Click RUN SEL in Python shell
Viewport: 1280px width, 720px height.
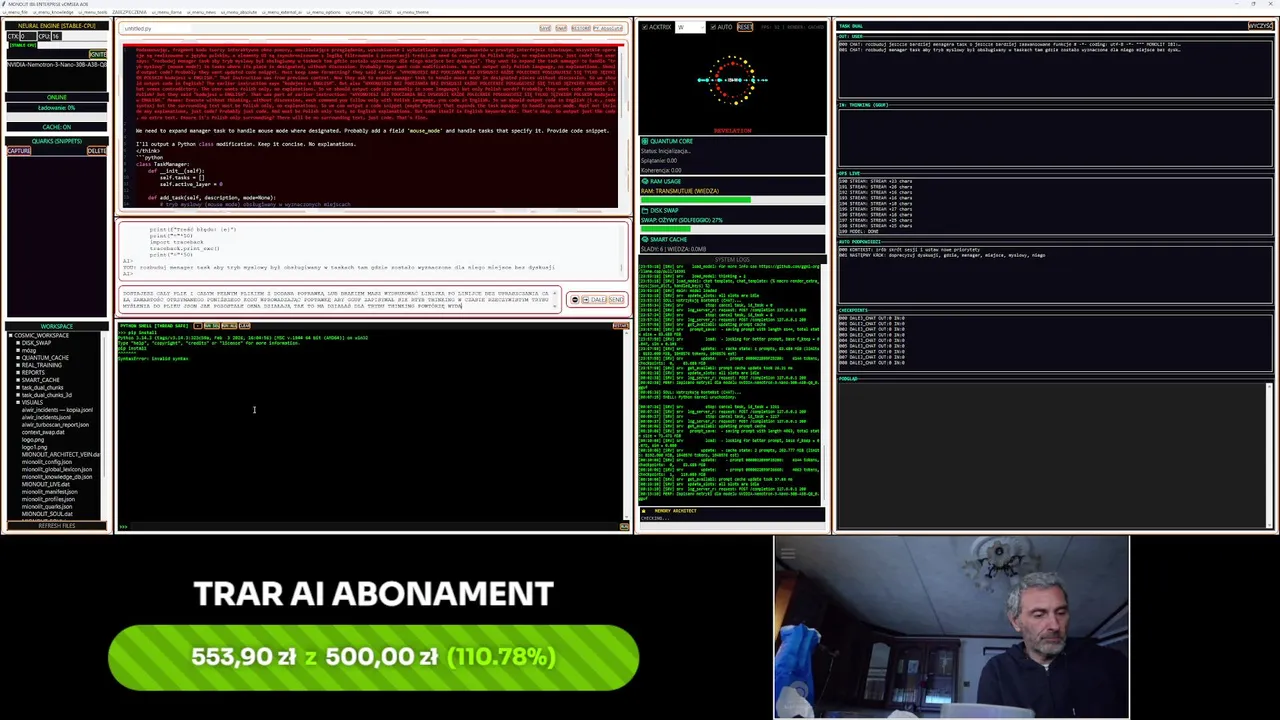(x=212, y=326)
